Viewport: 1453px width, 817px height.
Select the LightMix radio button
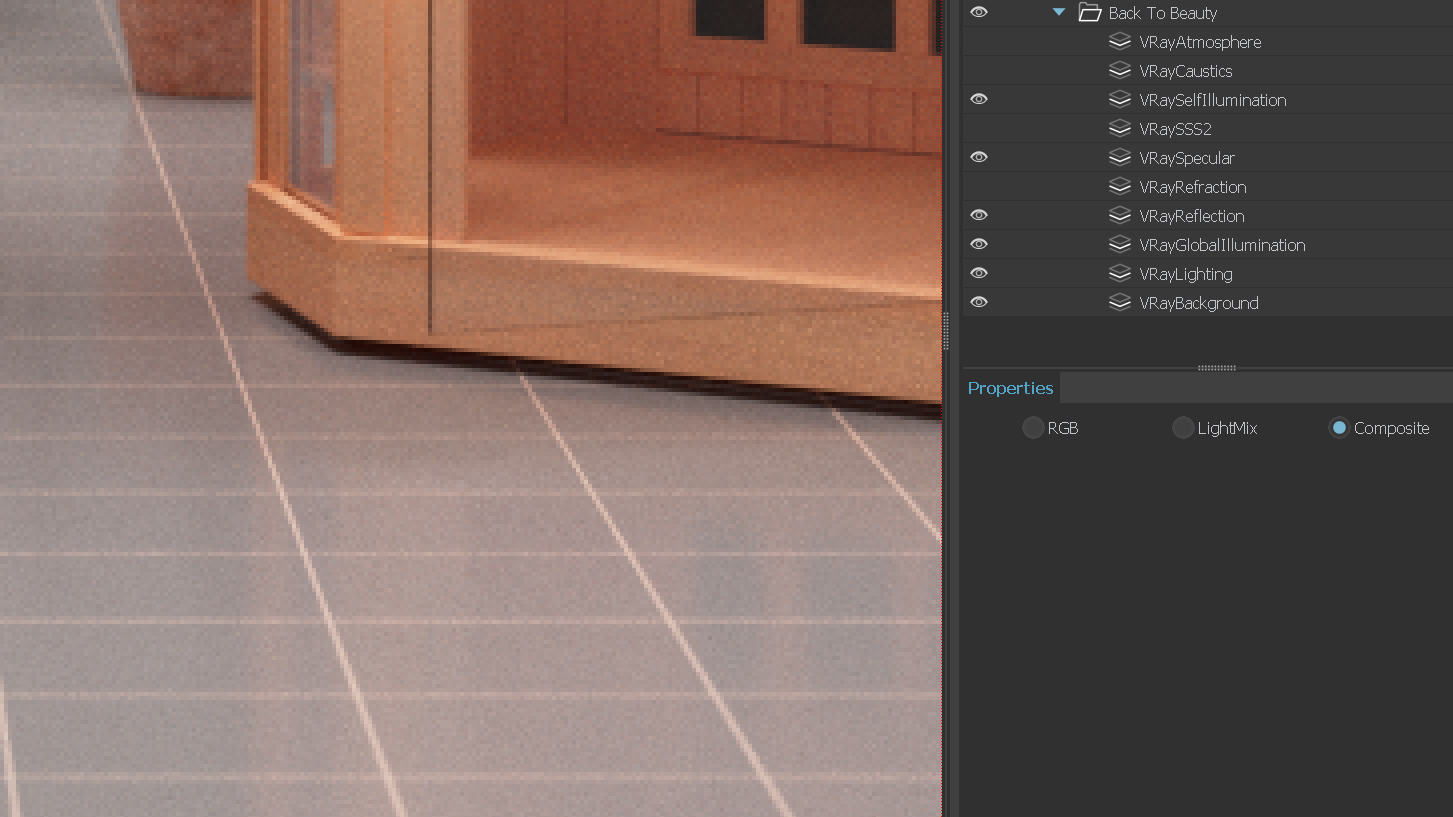[x=1183, y=428]
